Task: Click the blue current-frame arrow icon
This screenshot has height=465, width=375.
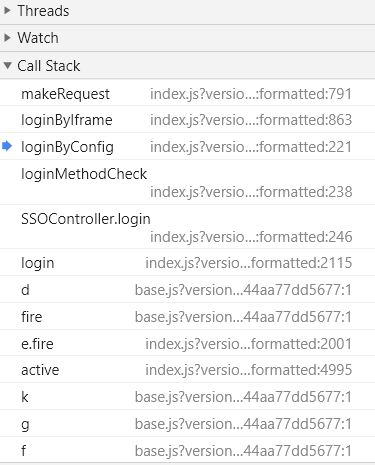Action: [x=7, y=146]
